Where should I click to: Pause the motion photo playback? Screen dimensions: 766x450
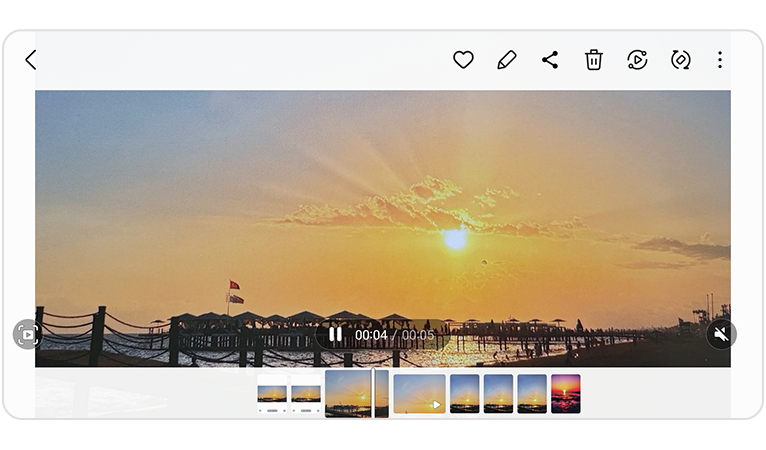point(335,335)
